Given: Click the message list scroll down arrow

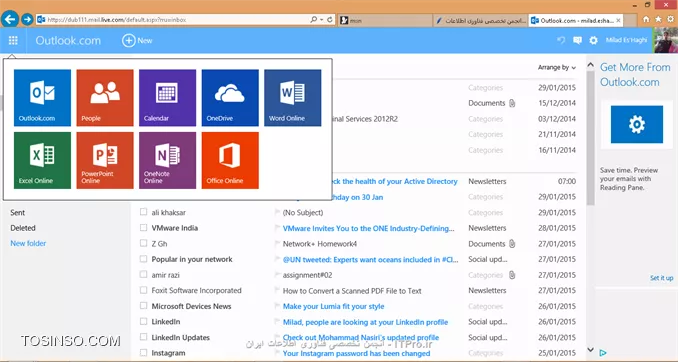Looking at the screenshot, I should 590,349.
